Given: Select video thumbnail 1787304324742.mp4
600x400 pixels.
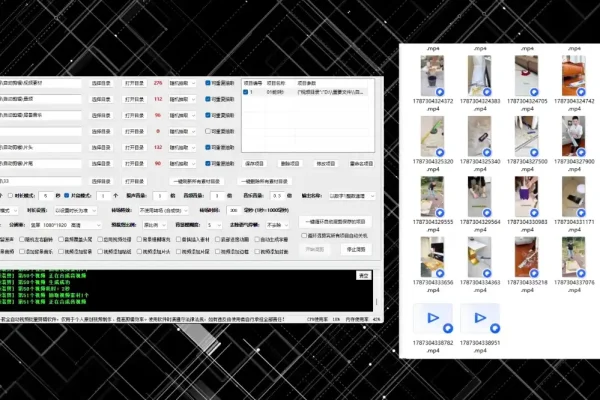Looking at the screenshot, I should 574,75.
